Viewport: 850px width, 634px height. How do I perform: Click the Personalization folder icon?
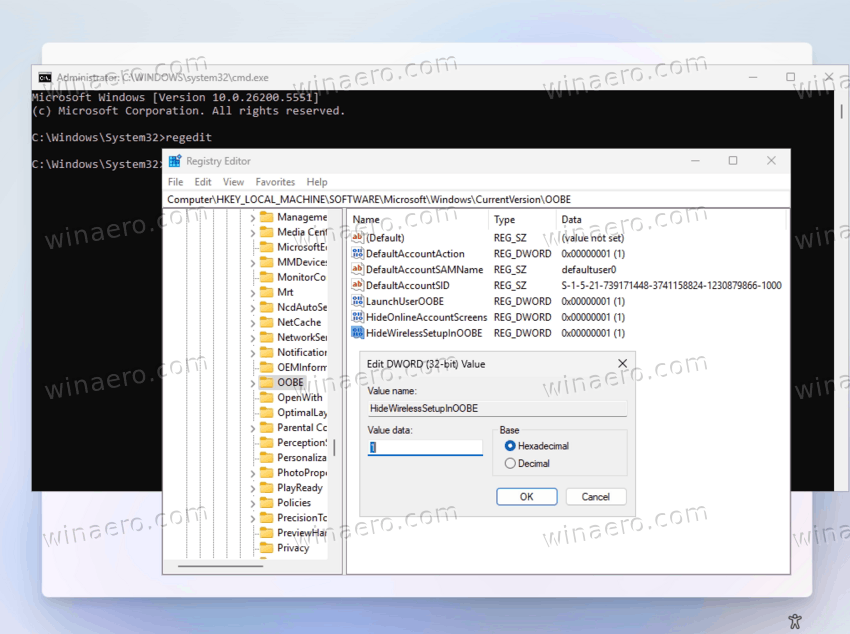tap(266, 457)
